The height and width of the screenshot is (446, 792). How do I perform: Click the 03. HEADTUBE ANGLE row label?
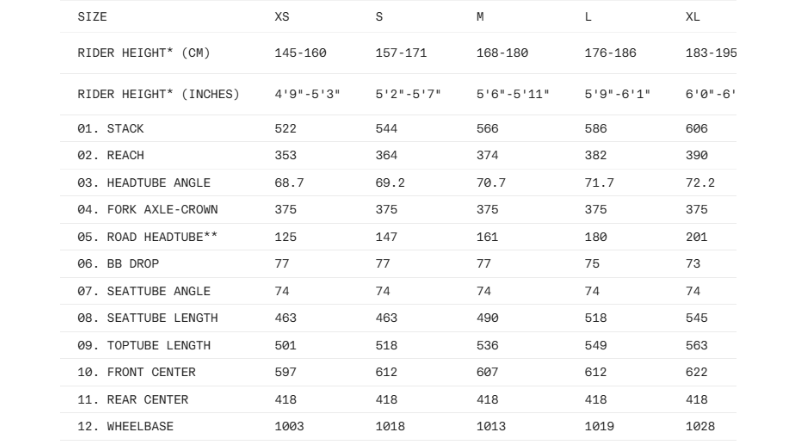[143, 182]
